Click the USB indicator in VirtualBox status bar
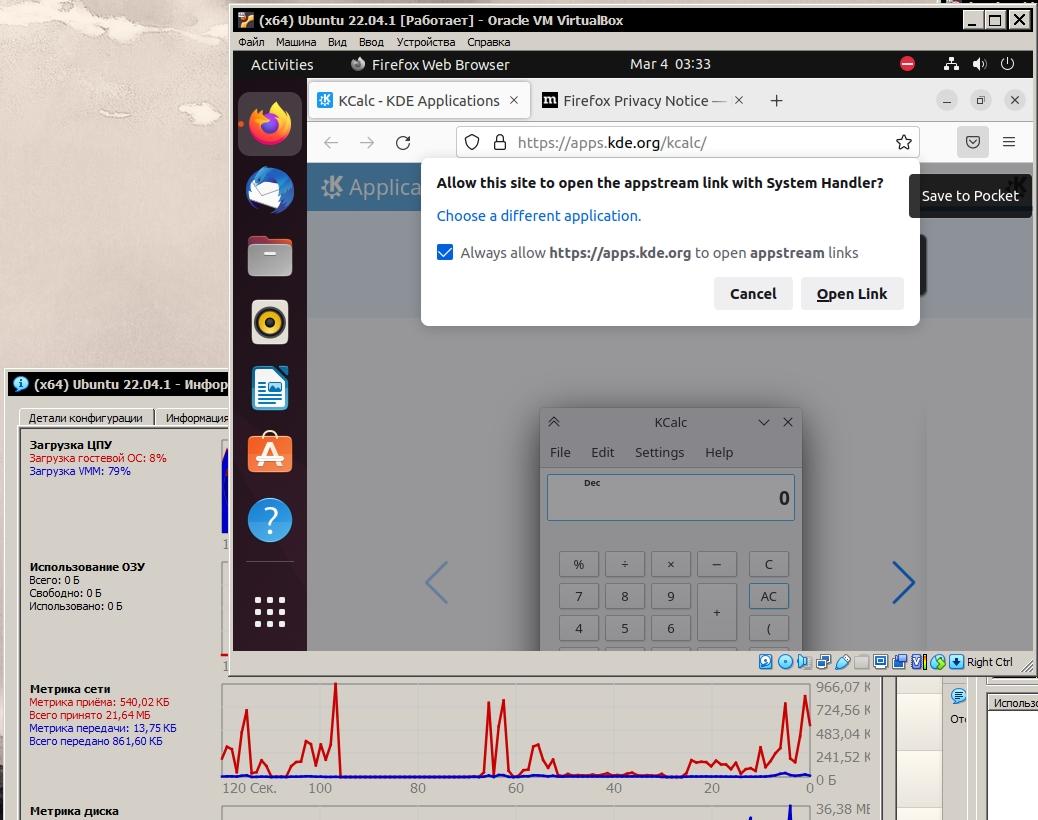The width and height of the screenshot is (1038, 820). click(843, 662)
